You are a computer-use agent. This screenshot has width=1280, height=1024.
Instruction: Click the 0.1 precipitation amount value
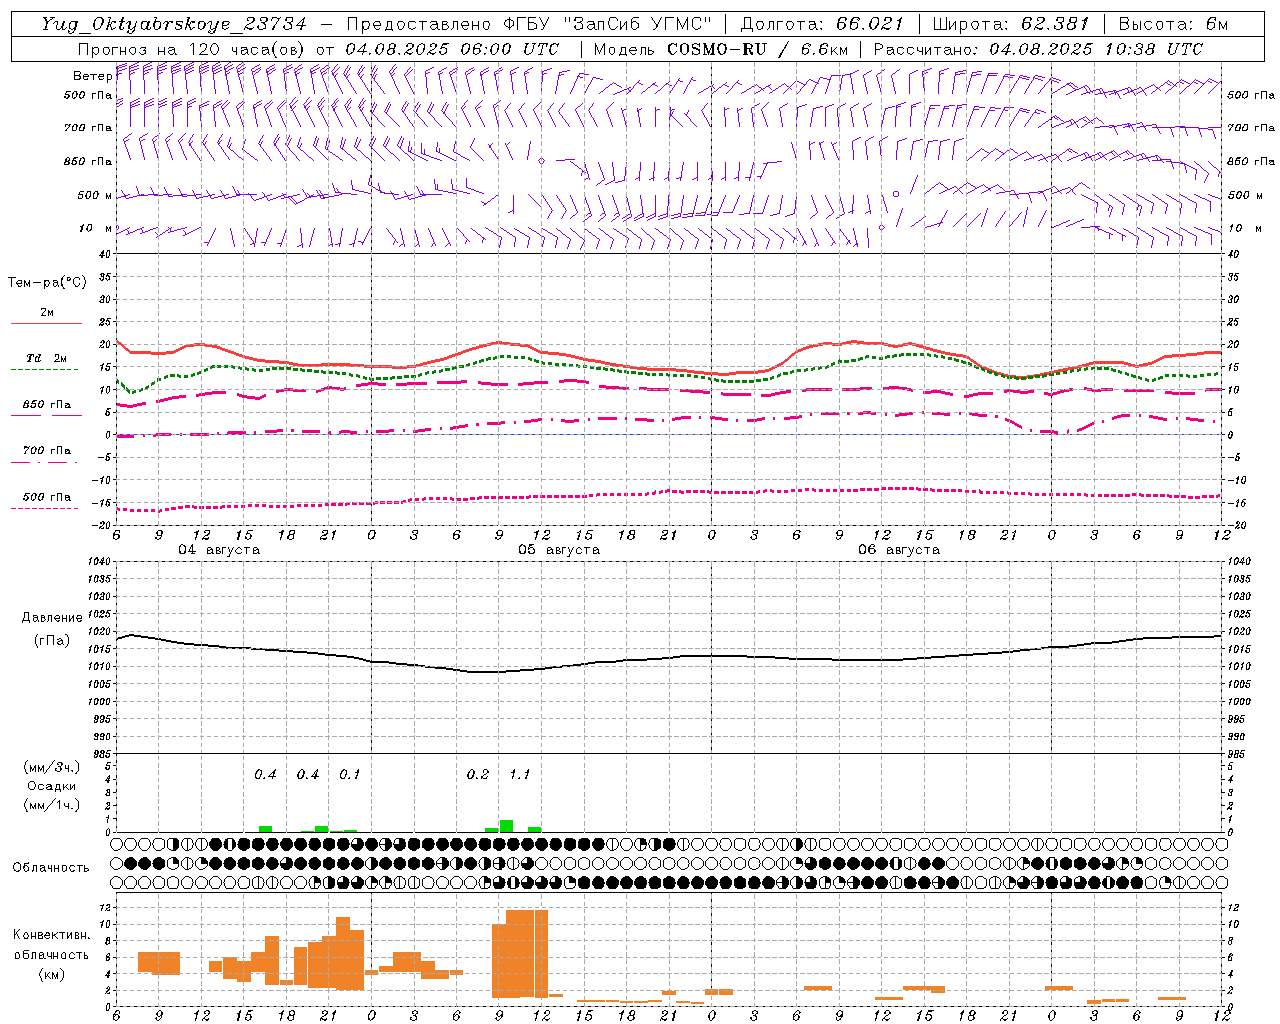pos(349,775)
